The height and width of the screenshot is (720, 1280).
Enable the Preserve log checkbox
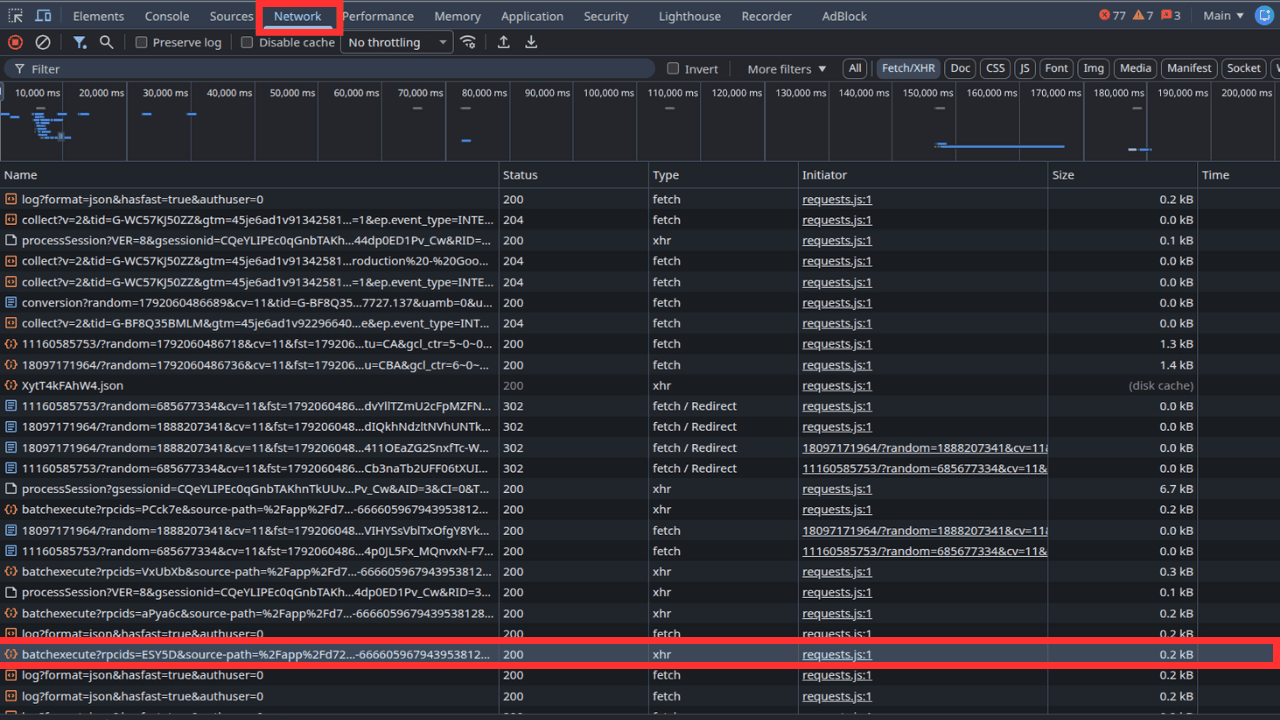[141, 42]
